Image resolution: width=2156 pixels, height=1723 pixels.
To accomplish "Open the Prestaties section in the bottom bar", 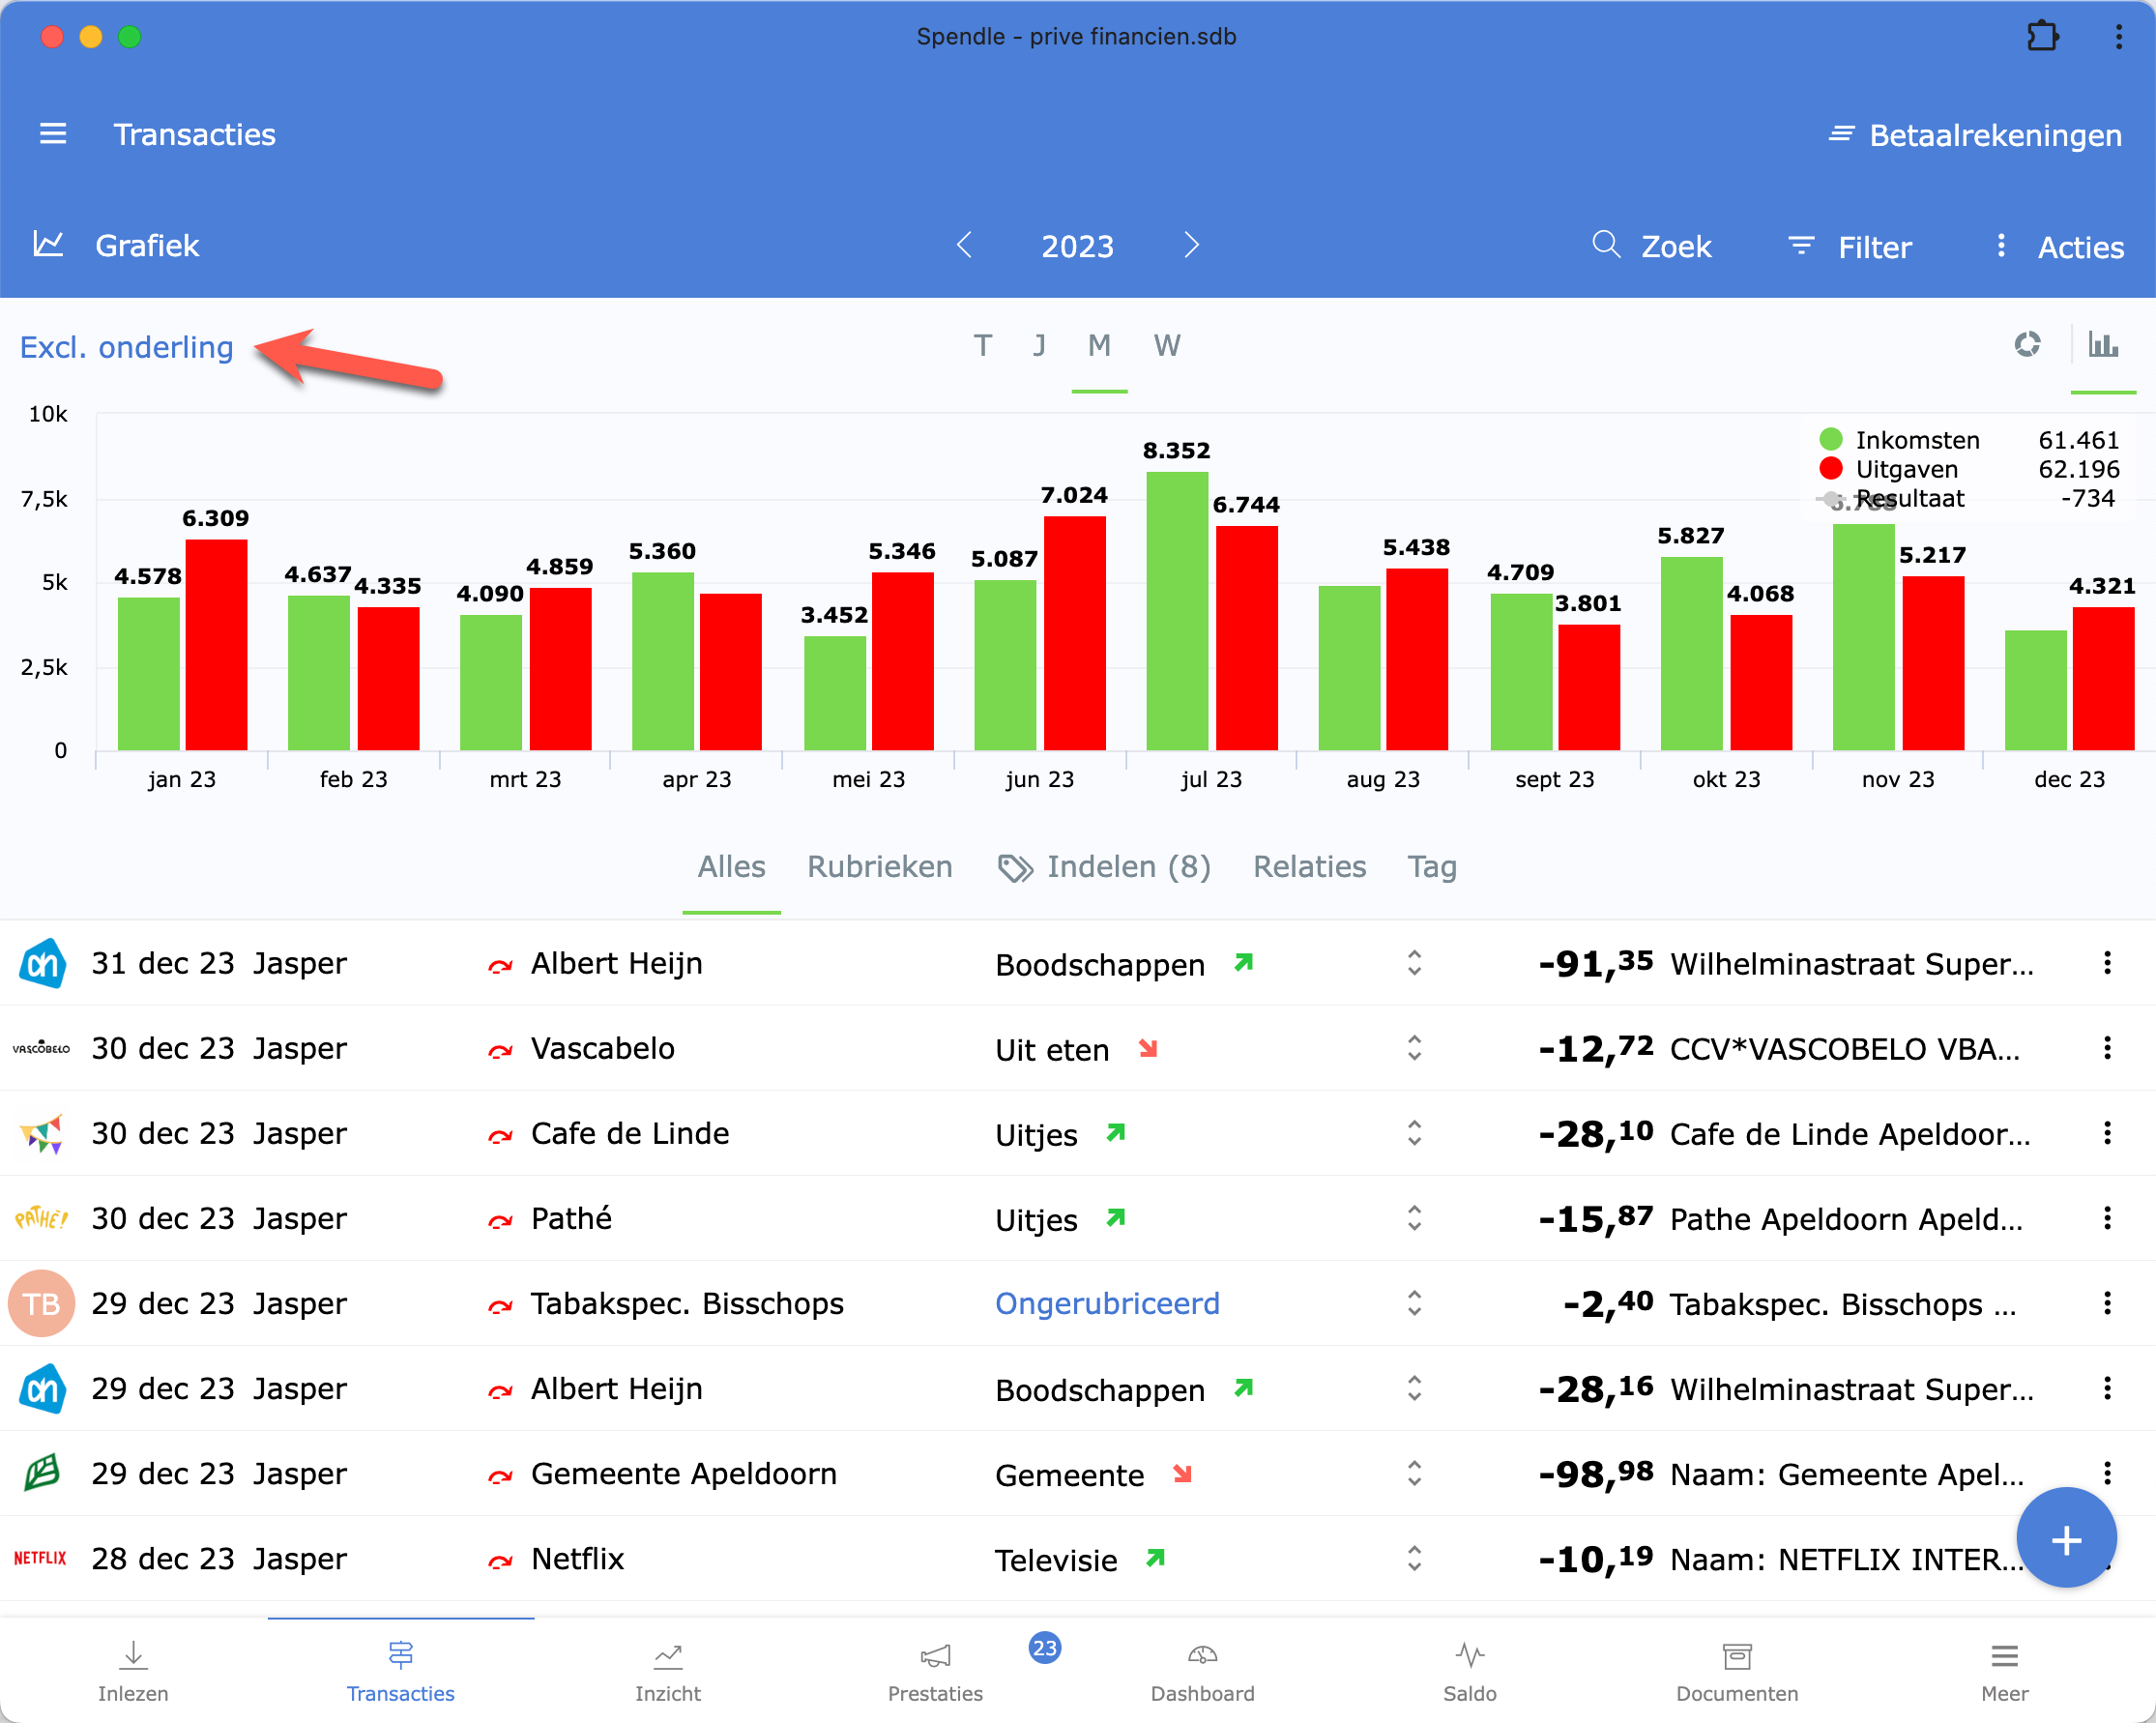I will [934, 1671].
